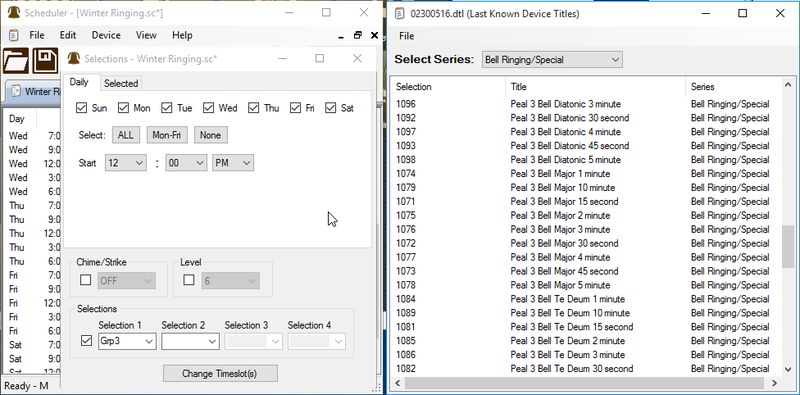Click the bell icon in Scheduler title bar

coord(13,13)
